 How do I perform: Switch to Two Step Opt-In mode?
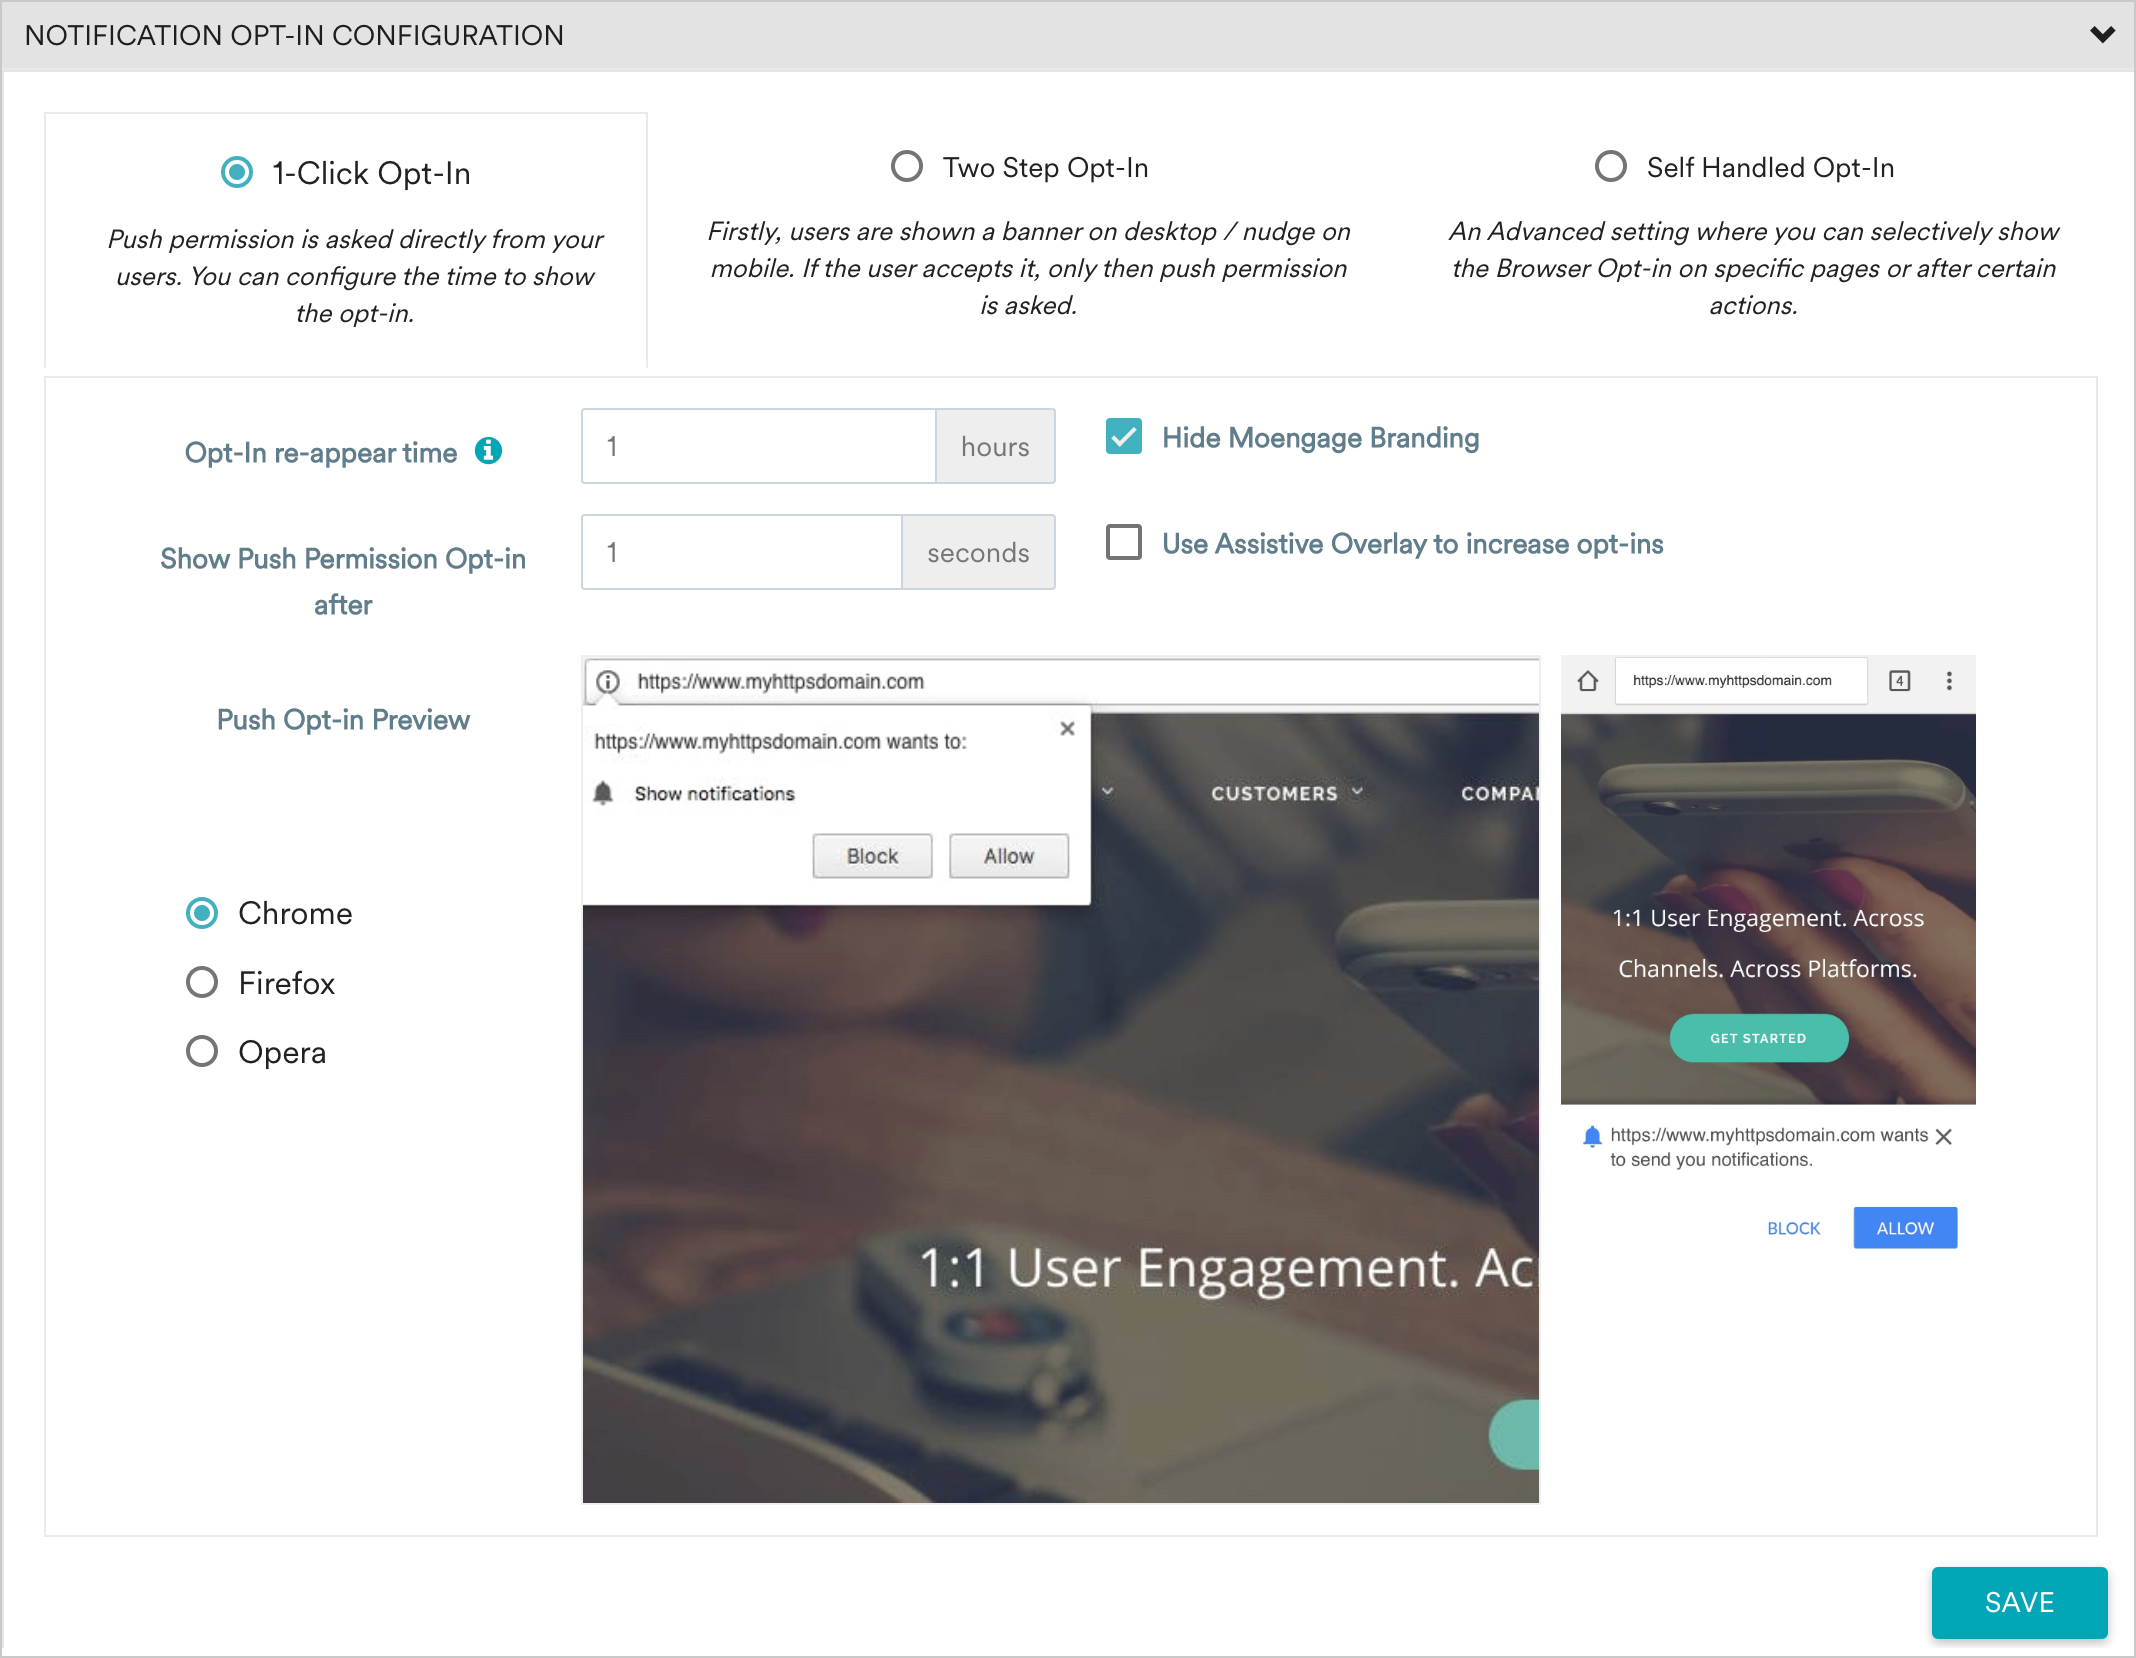(906, 166)
